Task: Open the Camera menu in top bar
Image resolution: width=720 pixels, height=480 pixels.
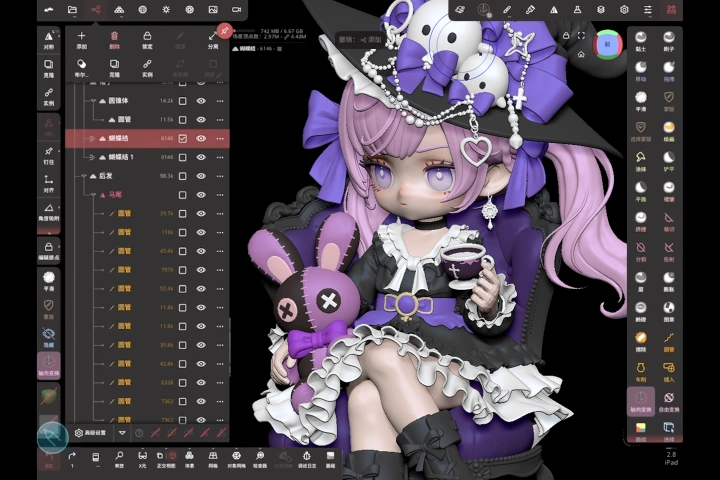Action: [x=236, y=10]
